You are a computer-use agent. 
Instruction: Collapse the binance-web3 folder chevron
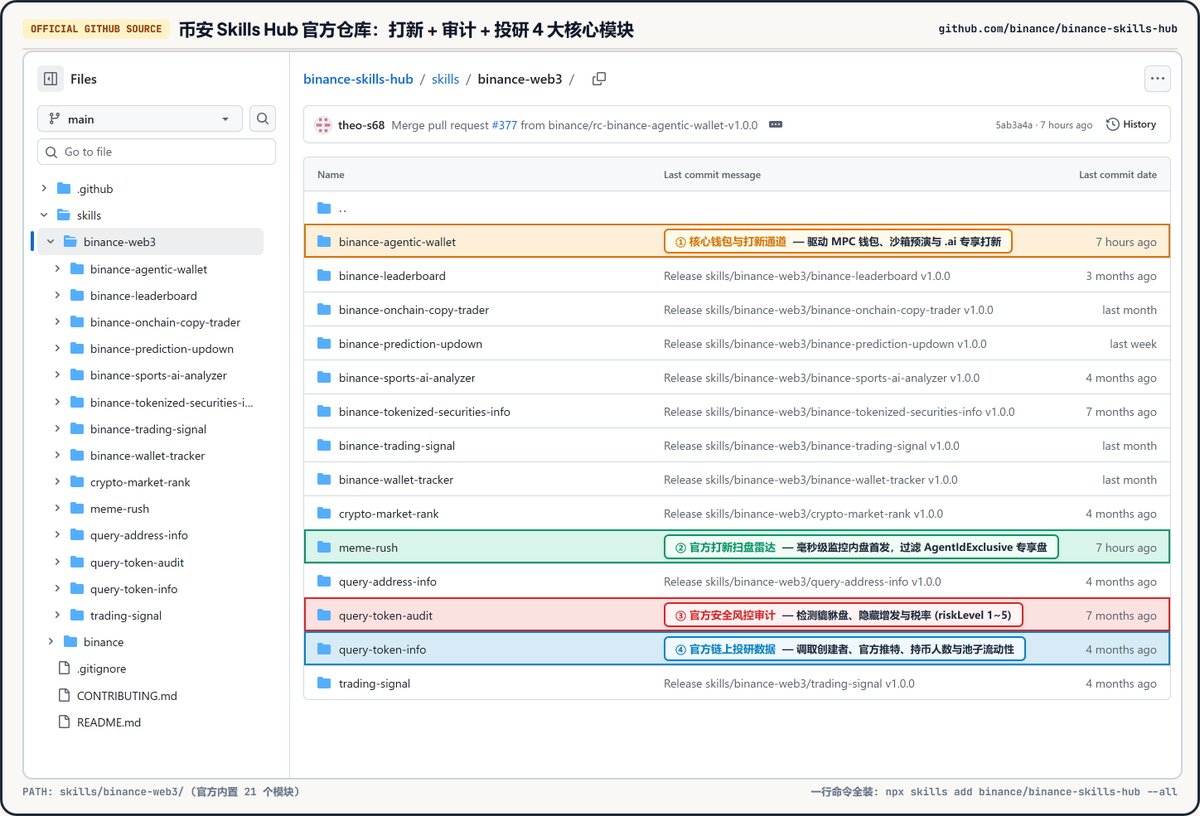(50, 242)
